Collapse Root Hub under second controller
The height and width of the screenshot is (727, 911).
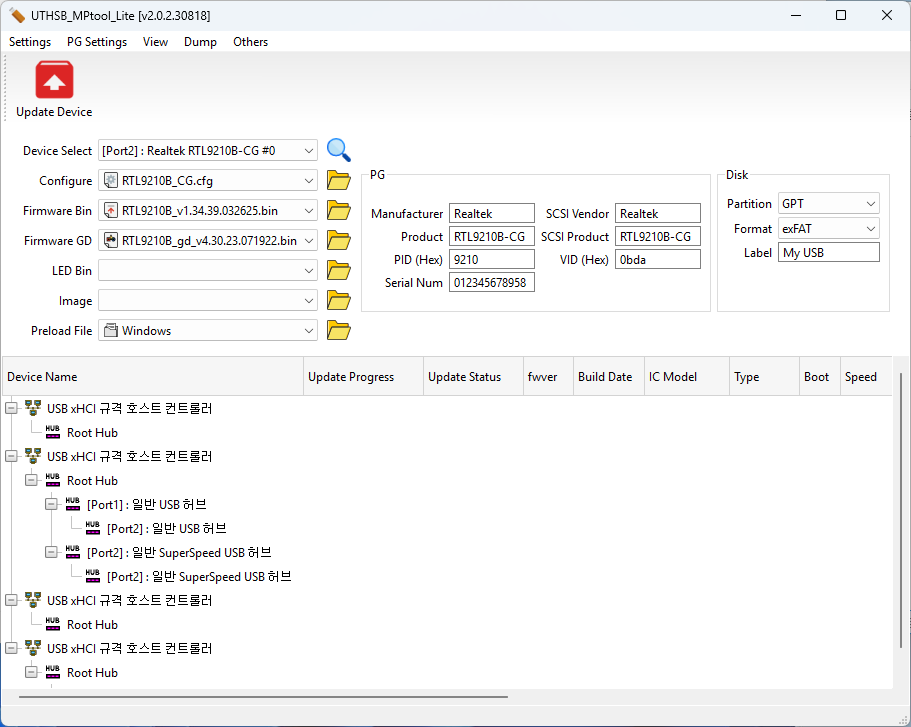(31, 480)
